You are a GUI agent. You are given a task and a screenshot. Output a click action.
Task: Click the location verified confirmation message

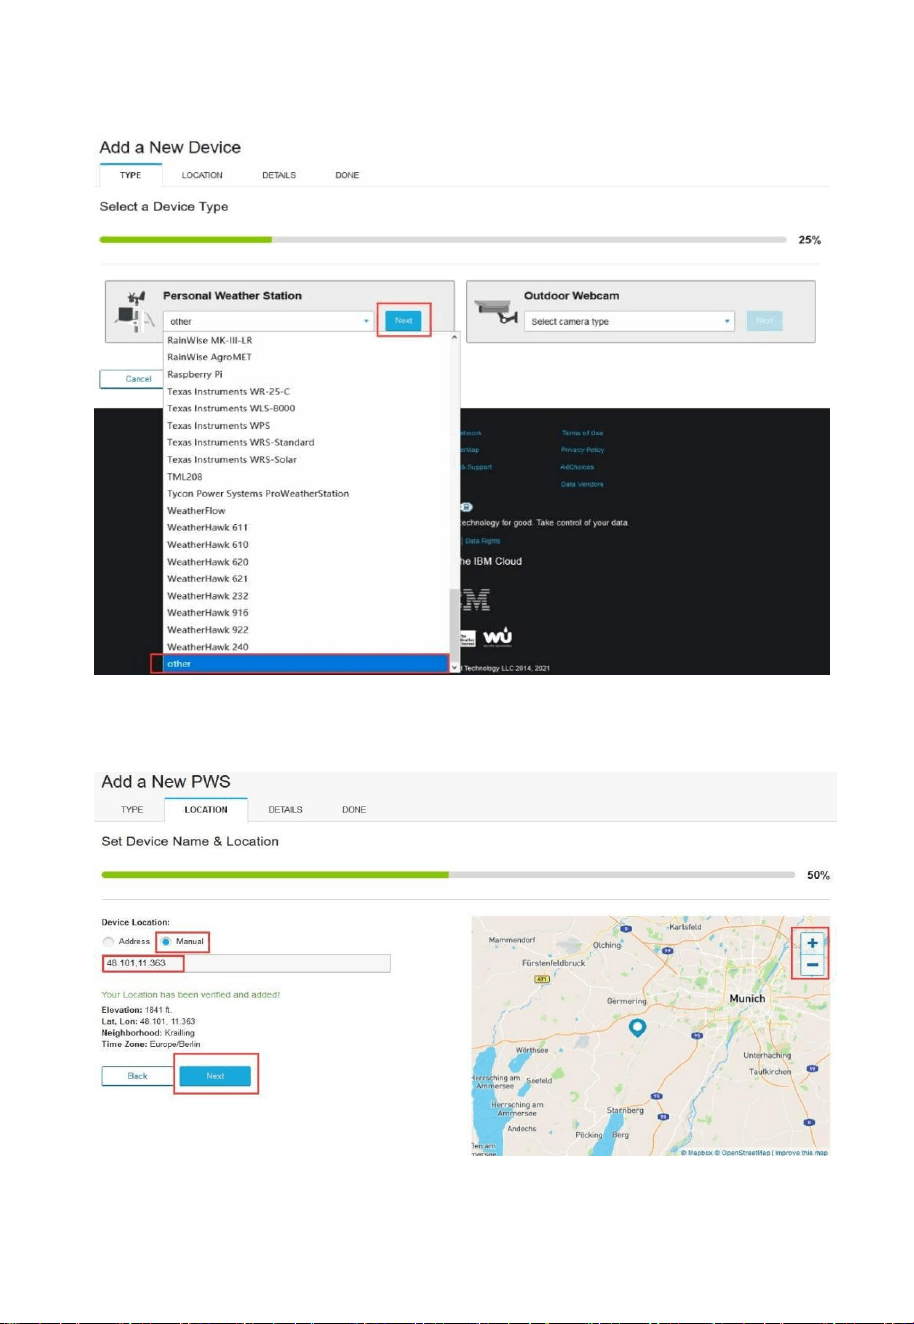pos(191,994)
